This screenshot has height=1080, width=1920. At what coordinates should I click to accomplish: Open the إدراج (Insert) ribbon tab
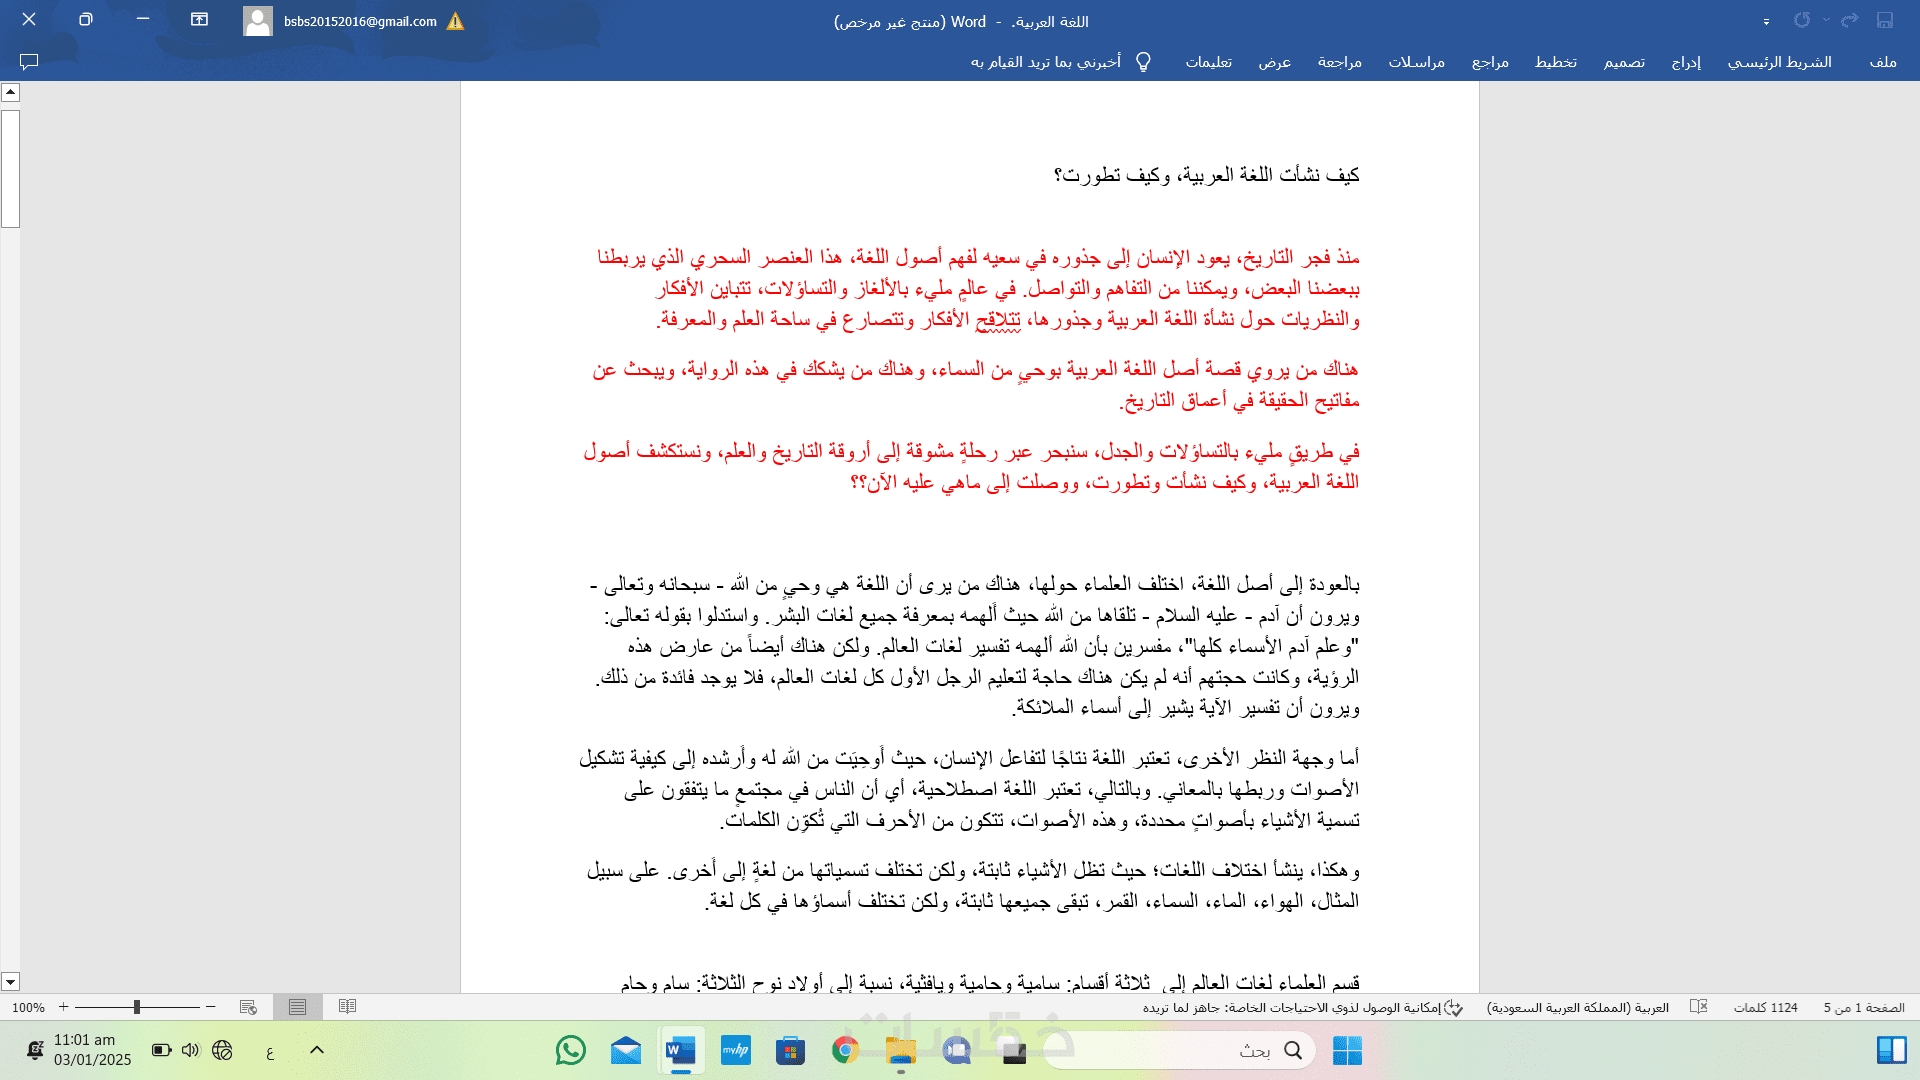1686,62
